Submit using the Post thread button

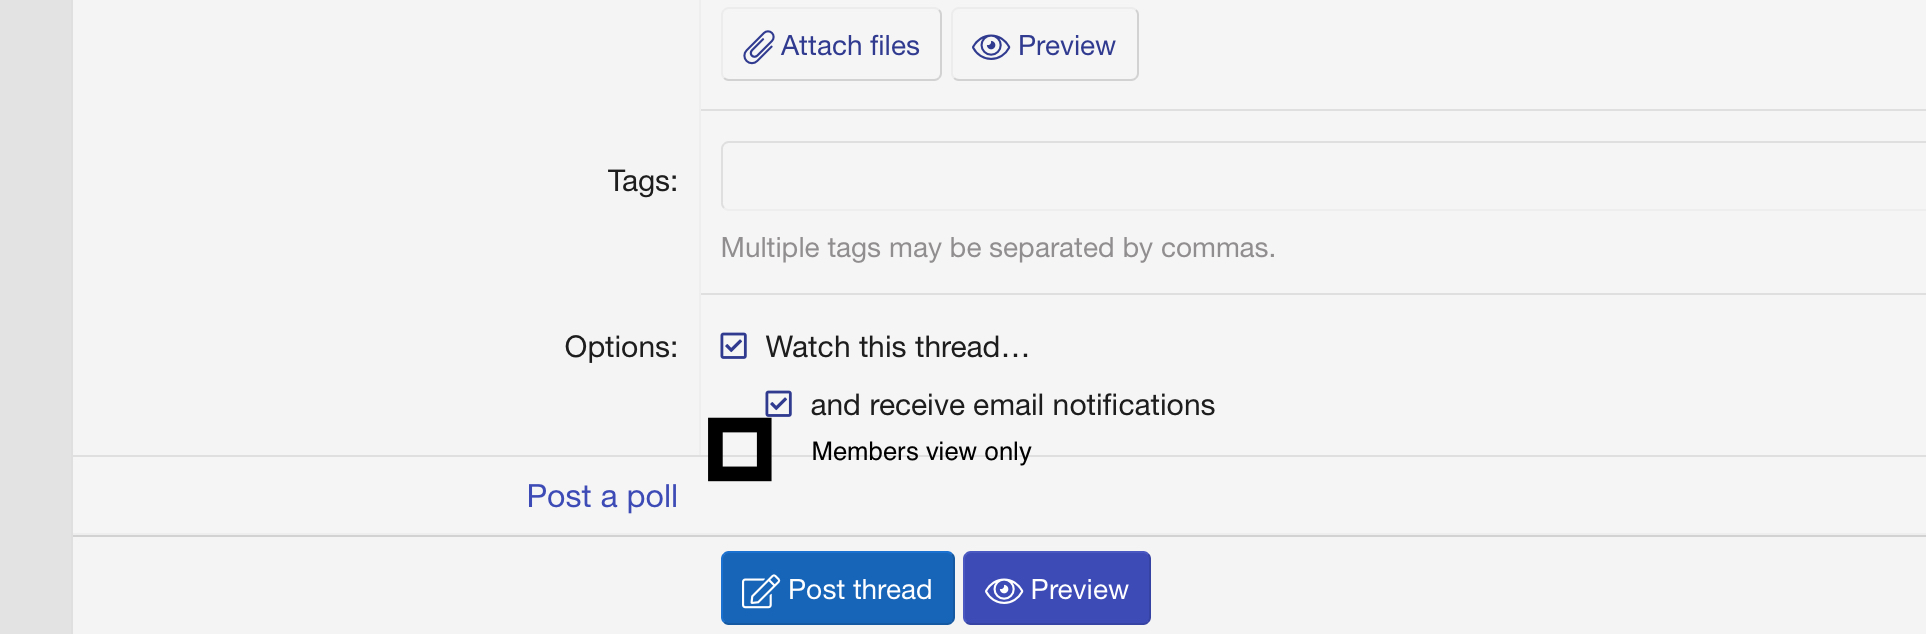pyautogui.click(x=838, y=588)
